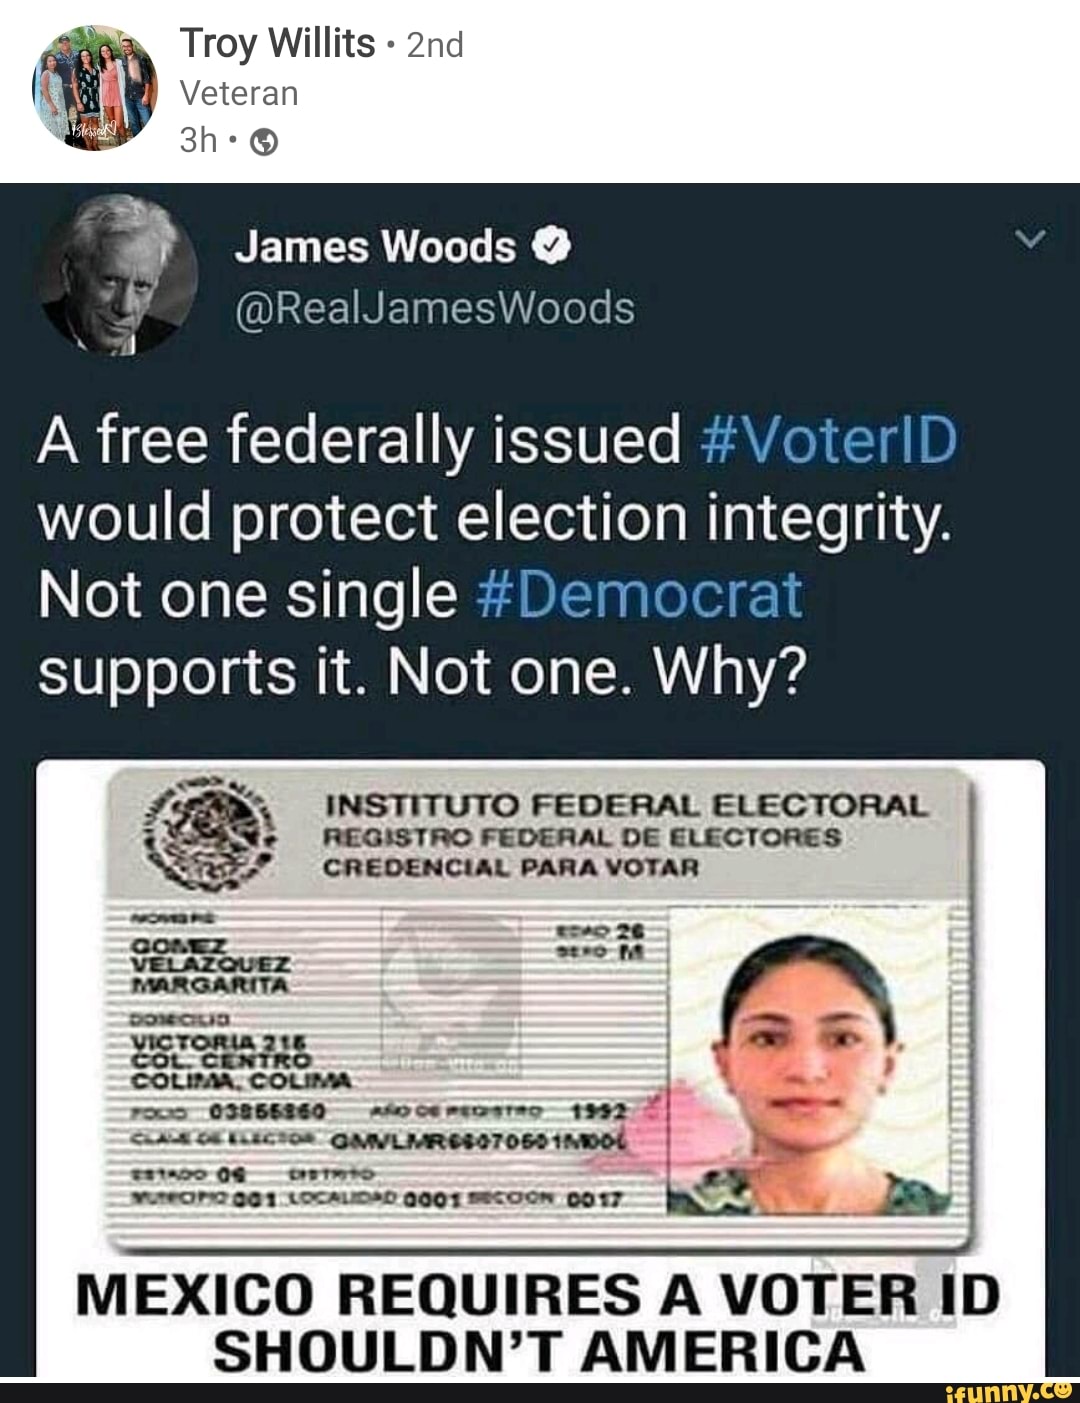Open the #Democrat hashtag

point(640,595)
